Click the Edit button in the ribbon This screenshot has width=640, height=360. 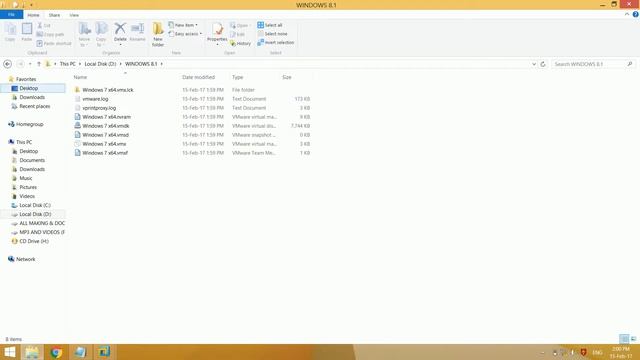click(238, 34)
